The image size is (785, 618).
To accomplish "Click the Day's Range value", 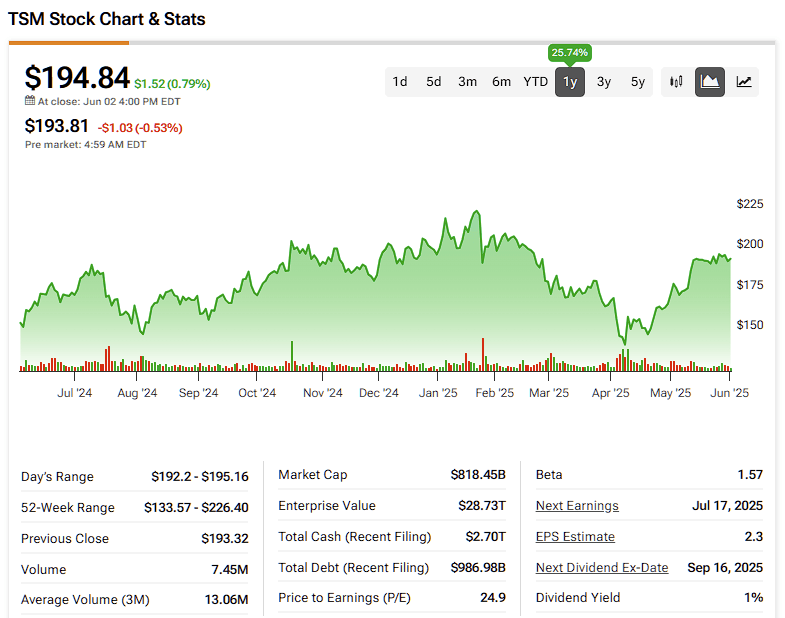I will (x=200, y=477).
